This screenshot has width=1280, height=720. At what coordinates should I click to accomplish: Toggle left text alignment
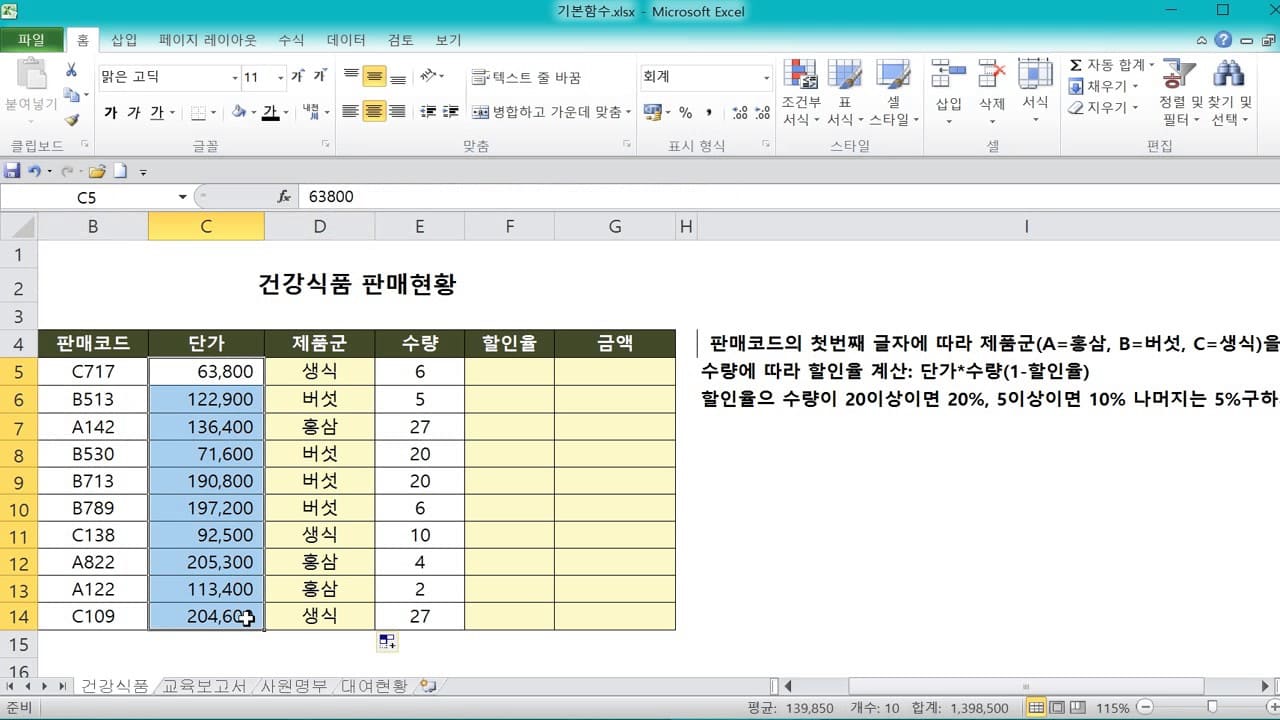tap(351, 112)
